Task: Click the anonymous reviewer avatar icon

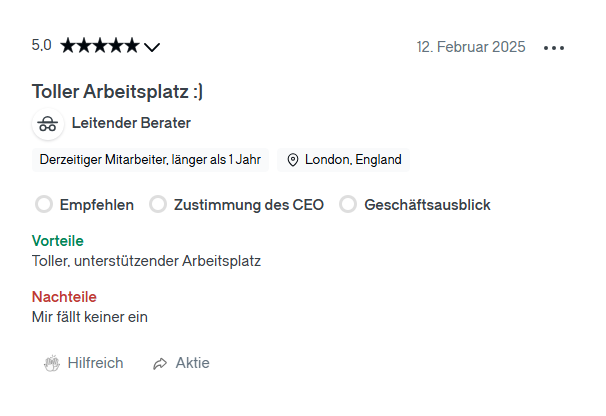Action: tap(48, 124)
